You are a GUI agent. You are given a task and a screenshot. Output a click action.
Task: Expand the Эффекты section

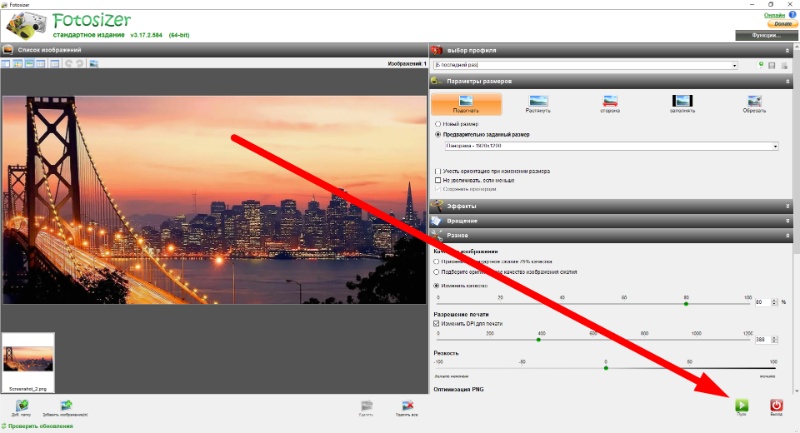coord(611,206)
